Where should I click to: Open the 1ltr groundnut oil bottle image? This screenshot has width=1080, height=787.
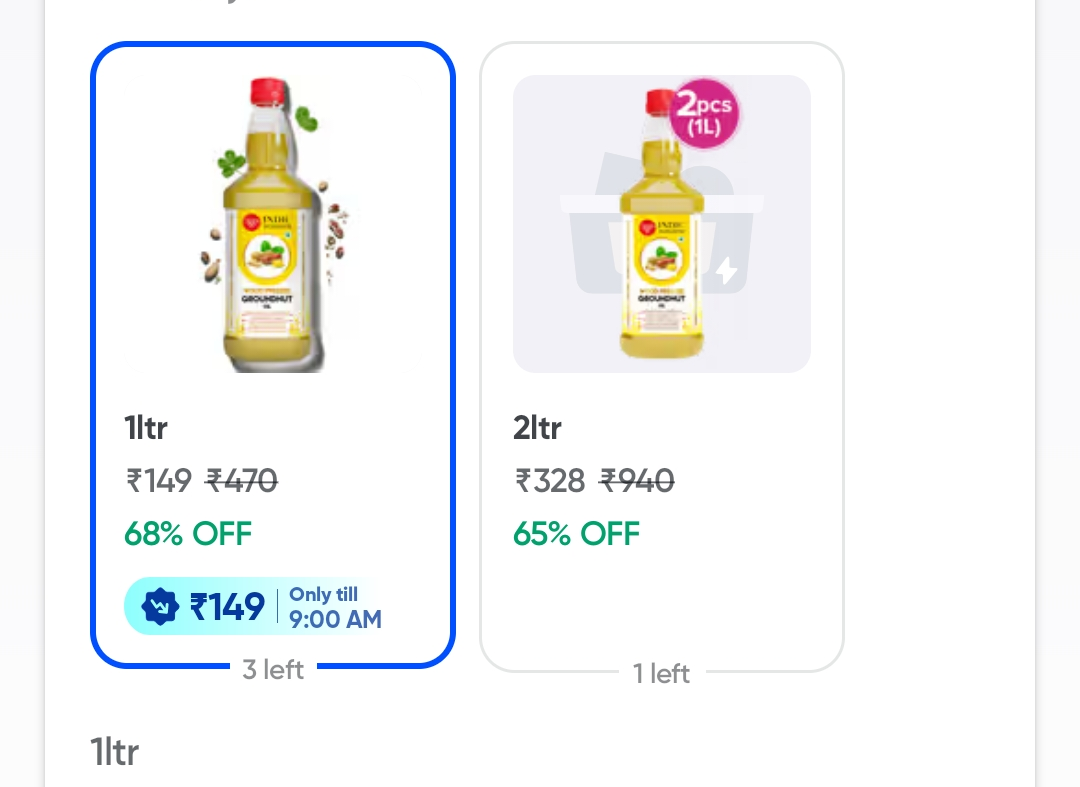(x=273, y=224)
